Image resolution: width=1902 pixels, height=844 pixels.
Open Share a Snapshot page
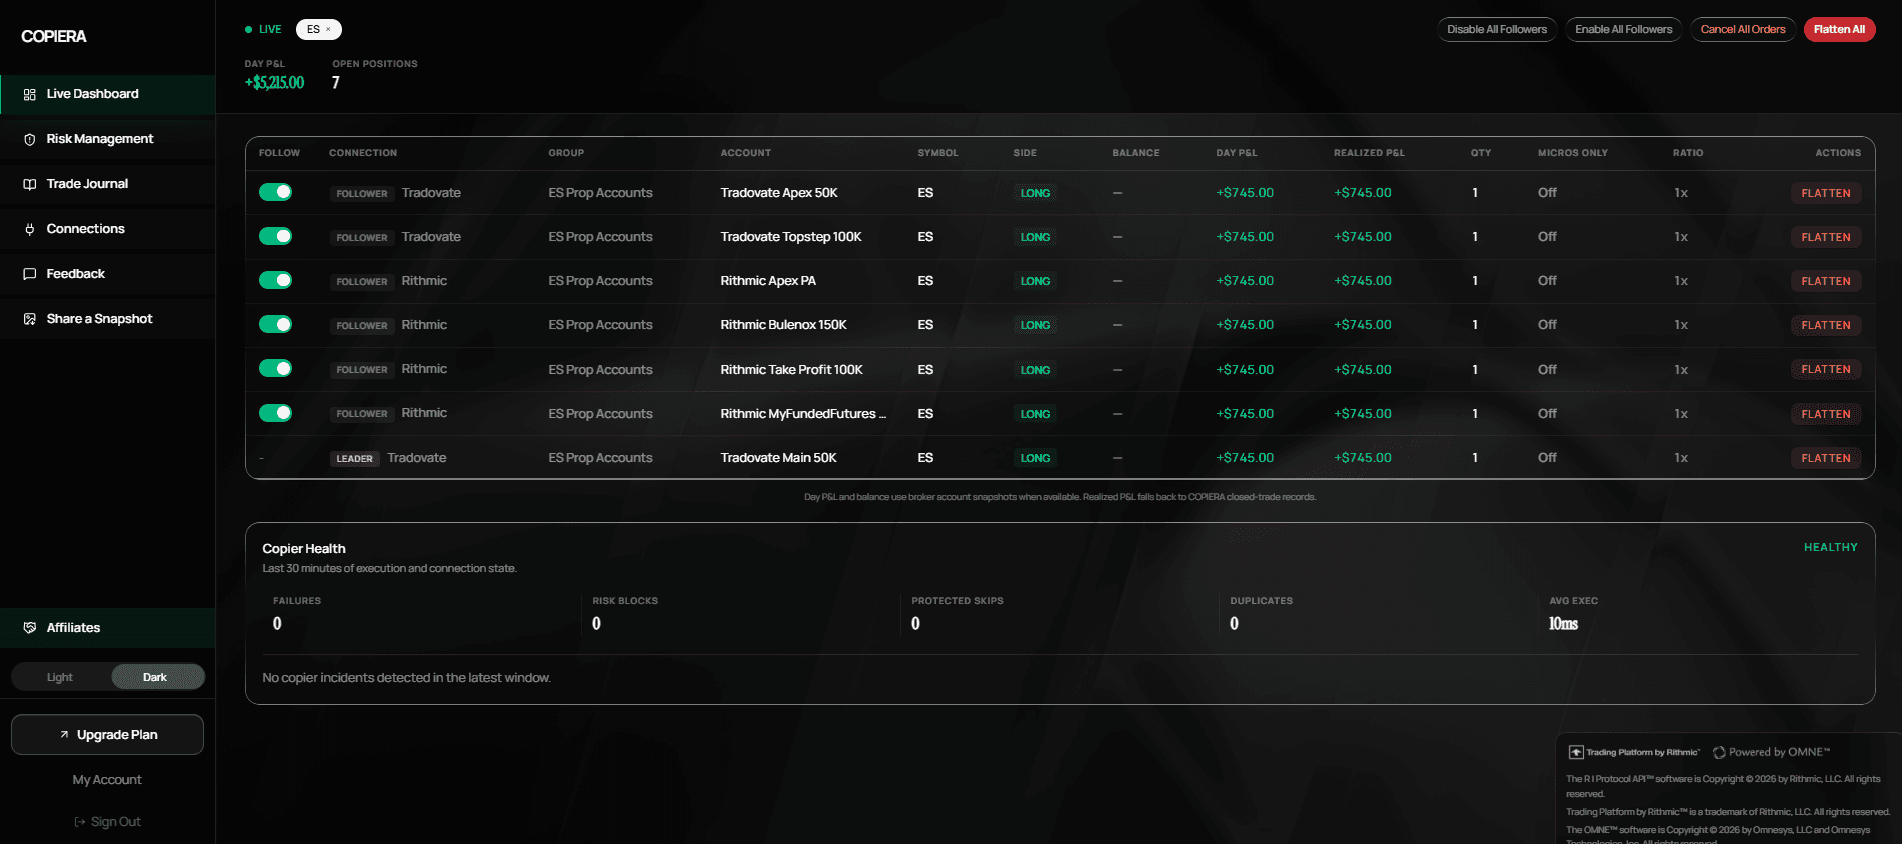click(107, 319)
